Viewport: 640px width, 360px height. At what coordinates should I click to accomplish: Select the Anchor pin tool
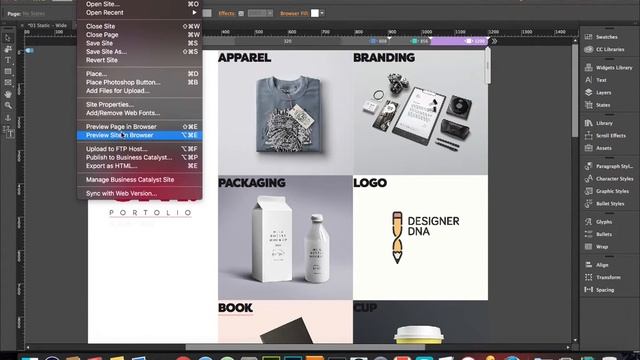[7, 118]
